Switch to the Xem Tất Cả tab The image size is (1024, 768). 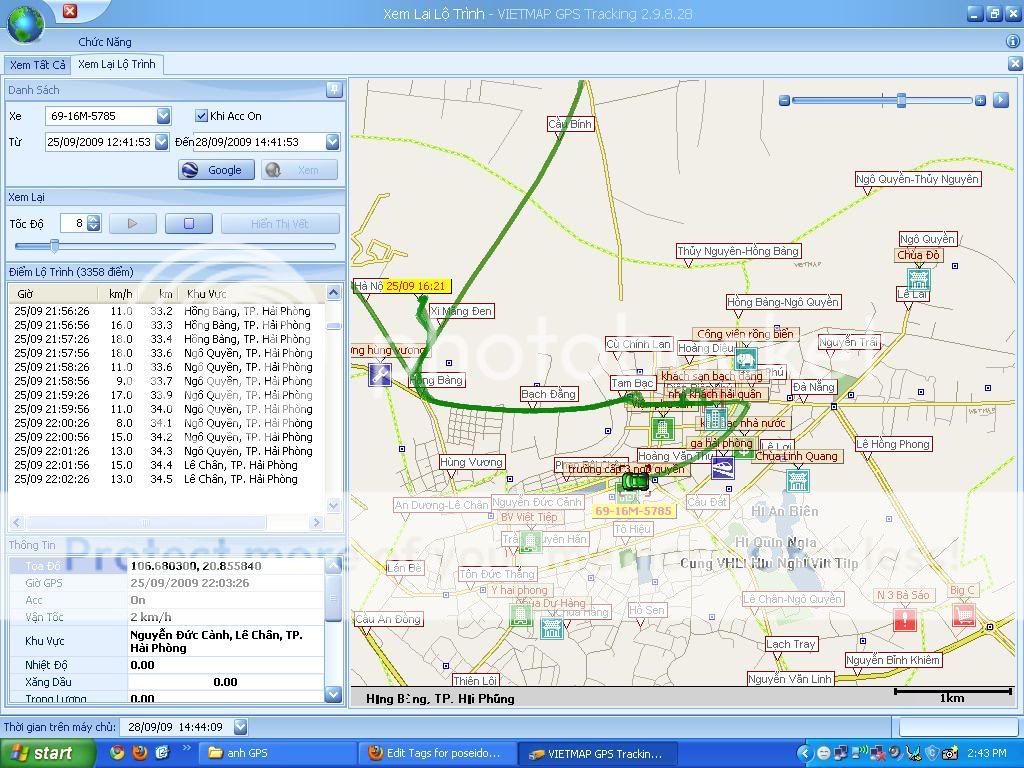[37, 64]
